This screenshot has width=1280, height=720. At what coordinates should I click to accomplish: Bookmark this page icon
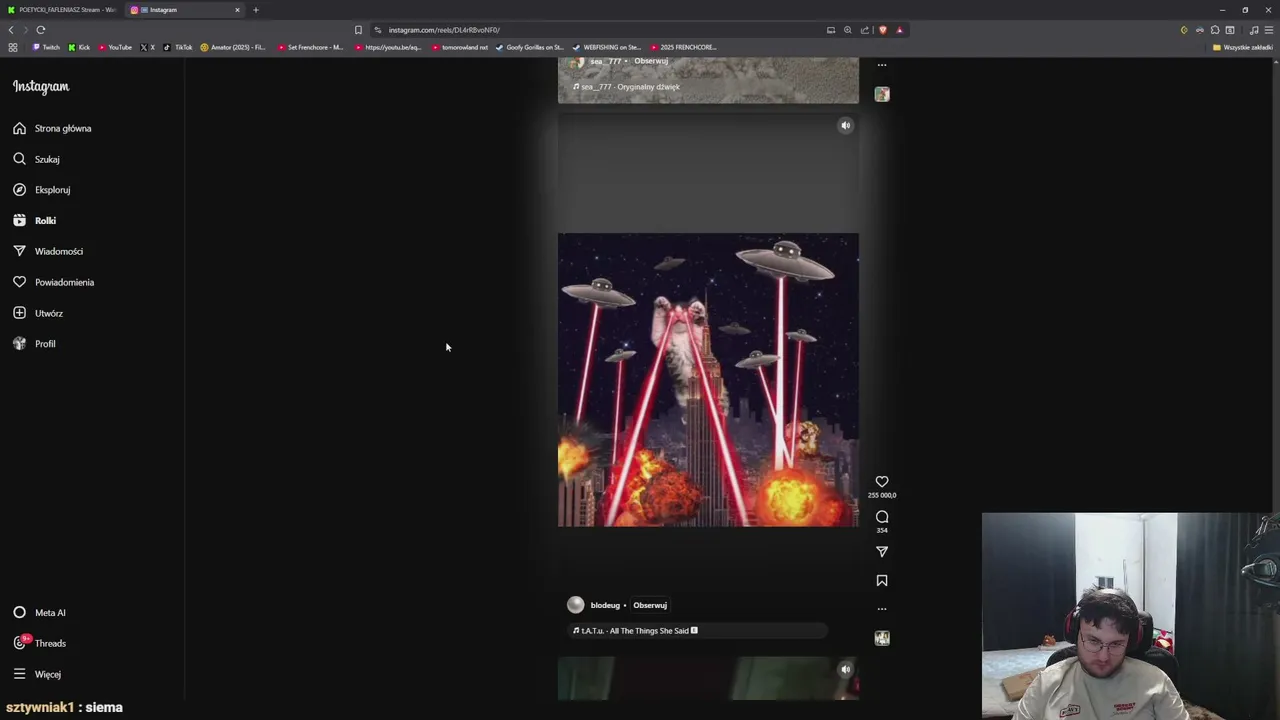pos(358,30)
